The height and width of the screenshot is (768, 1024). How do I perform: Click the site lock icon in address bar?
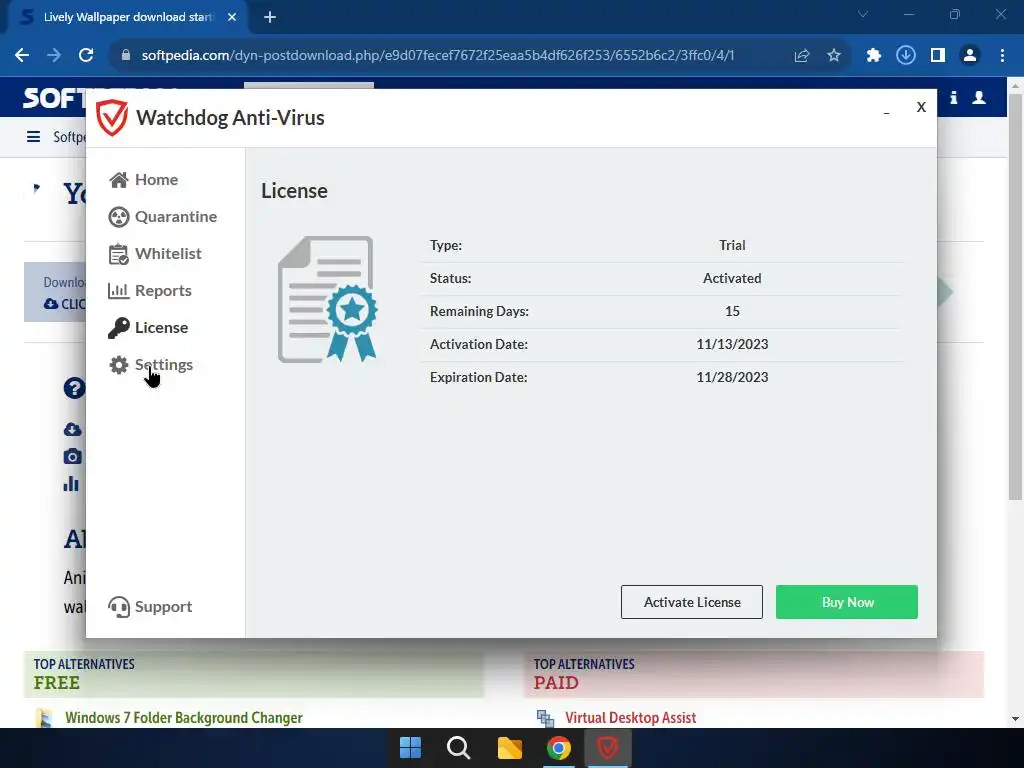pyautogui.click(x=126, y=56)
